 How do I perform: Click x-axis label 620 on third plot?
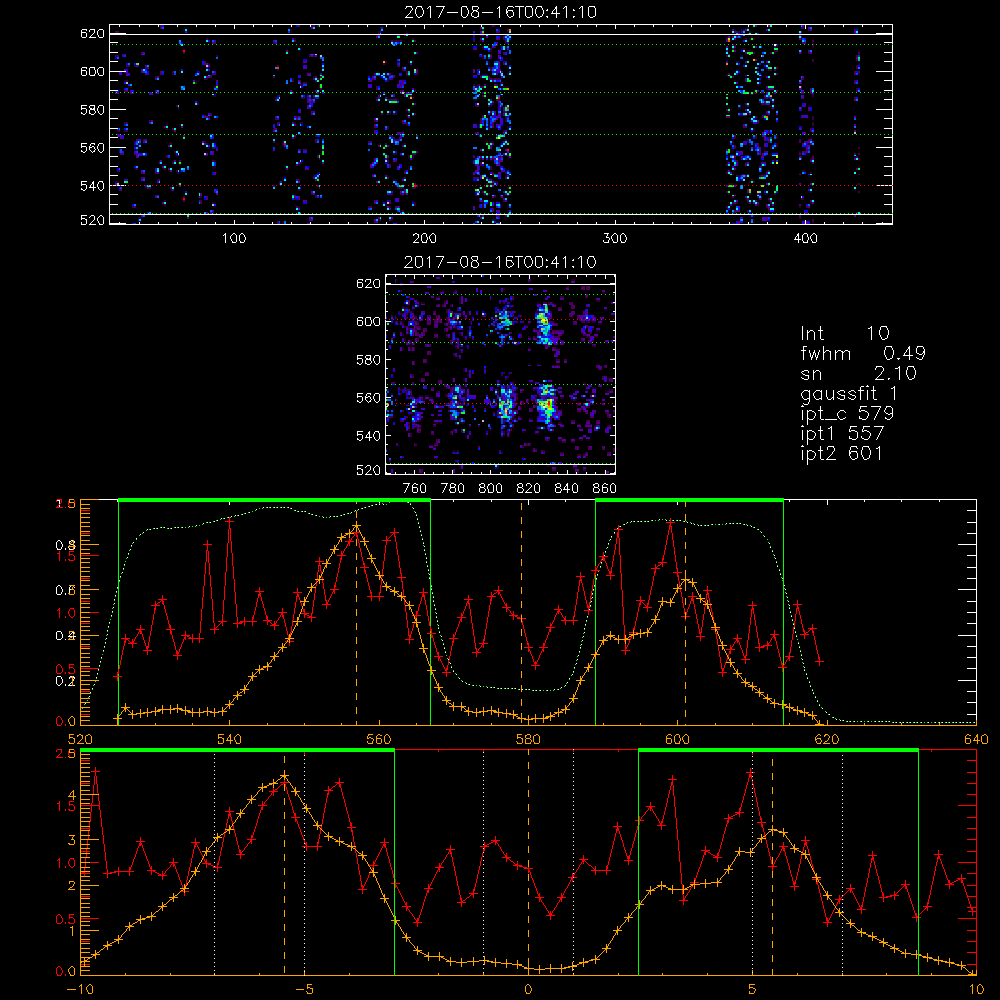click(x=827, y=740)
